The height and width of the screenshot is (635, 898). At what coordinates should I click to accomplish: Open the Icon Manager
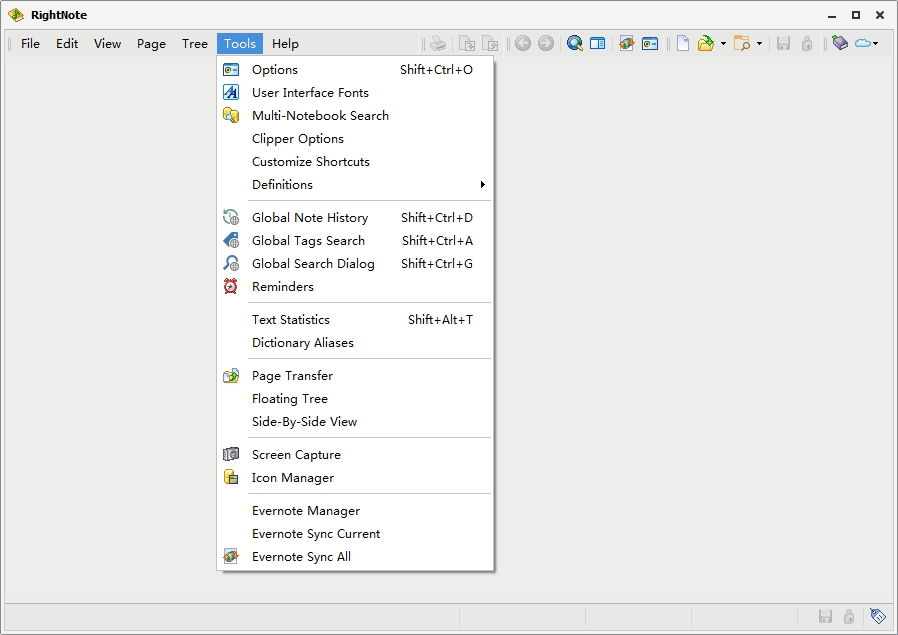355,478
